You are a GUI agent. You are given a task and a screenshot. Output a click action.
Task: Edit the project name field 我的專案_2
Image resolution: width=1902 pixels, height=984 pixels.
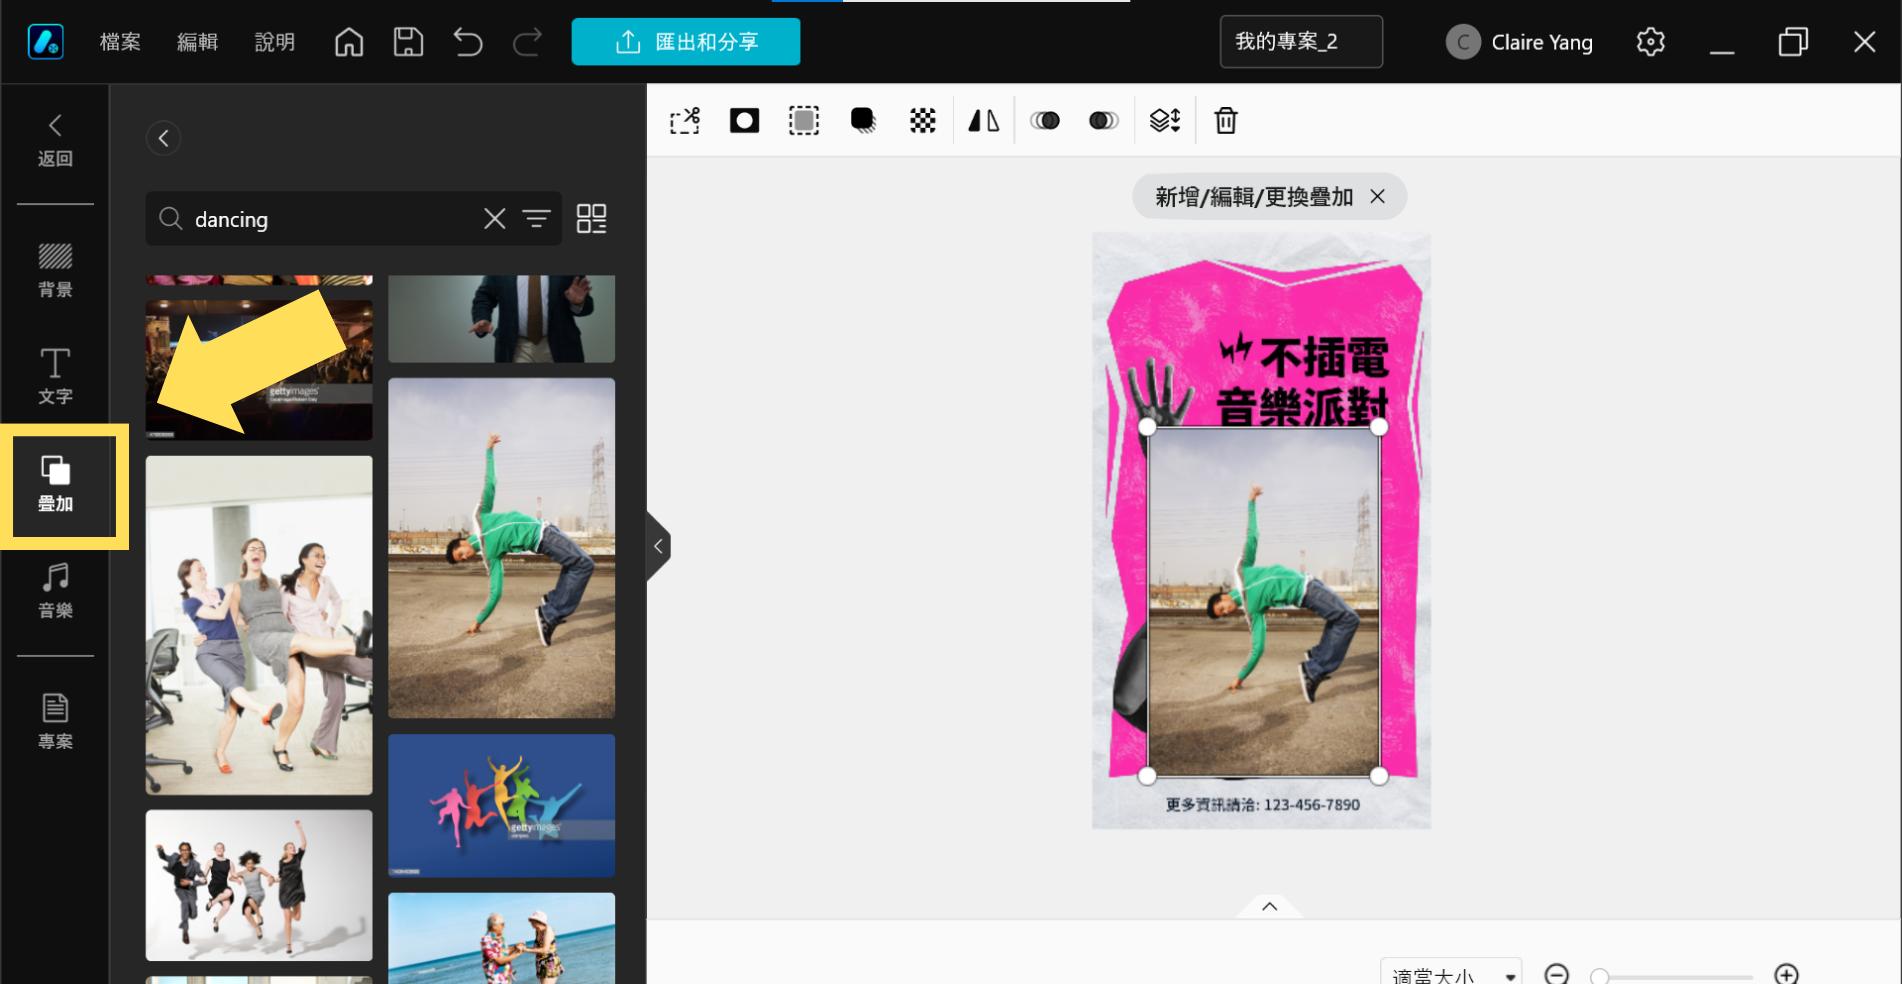1301,42
